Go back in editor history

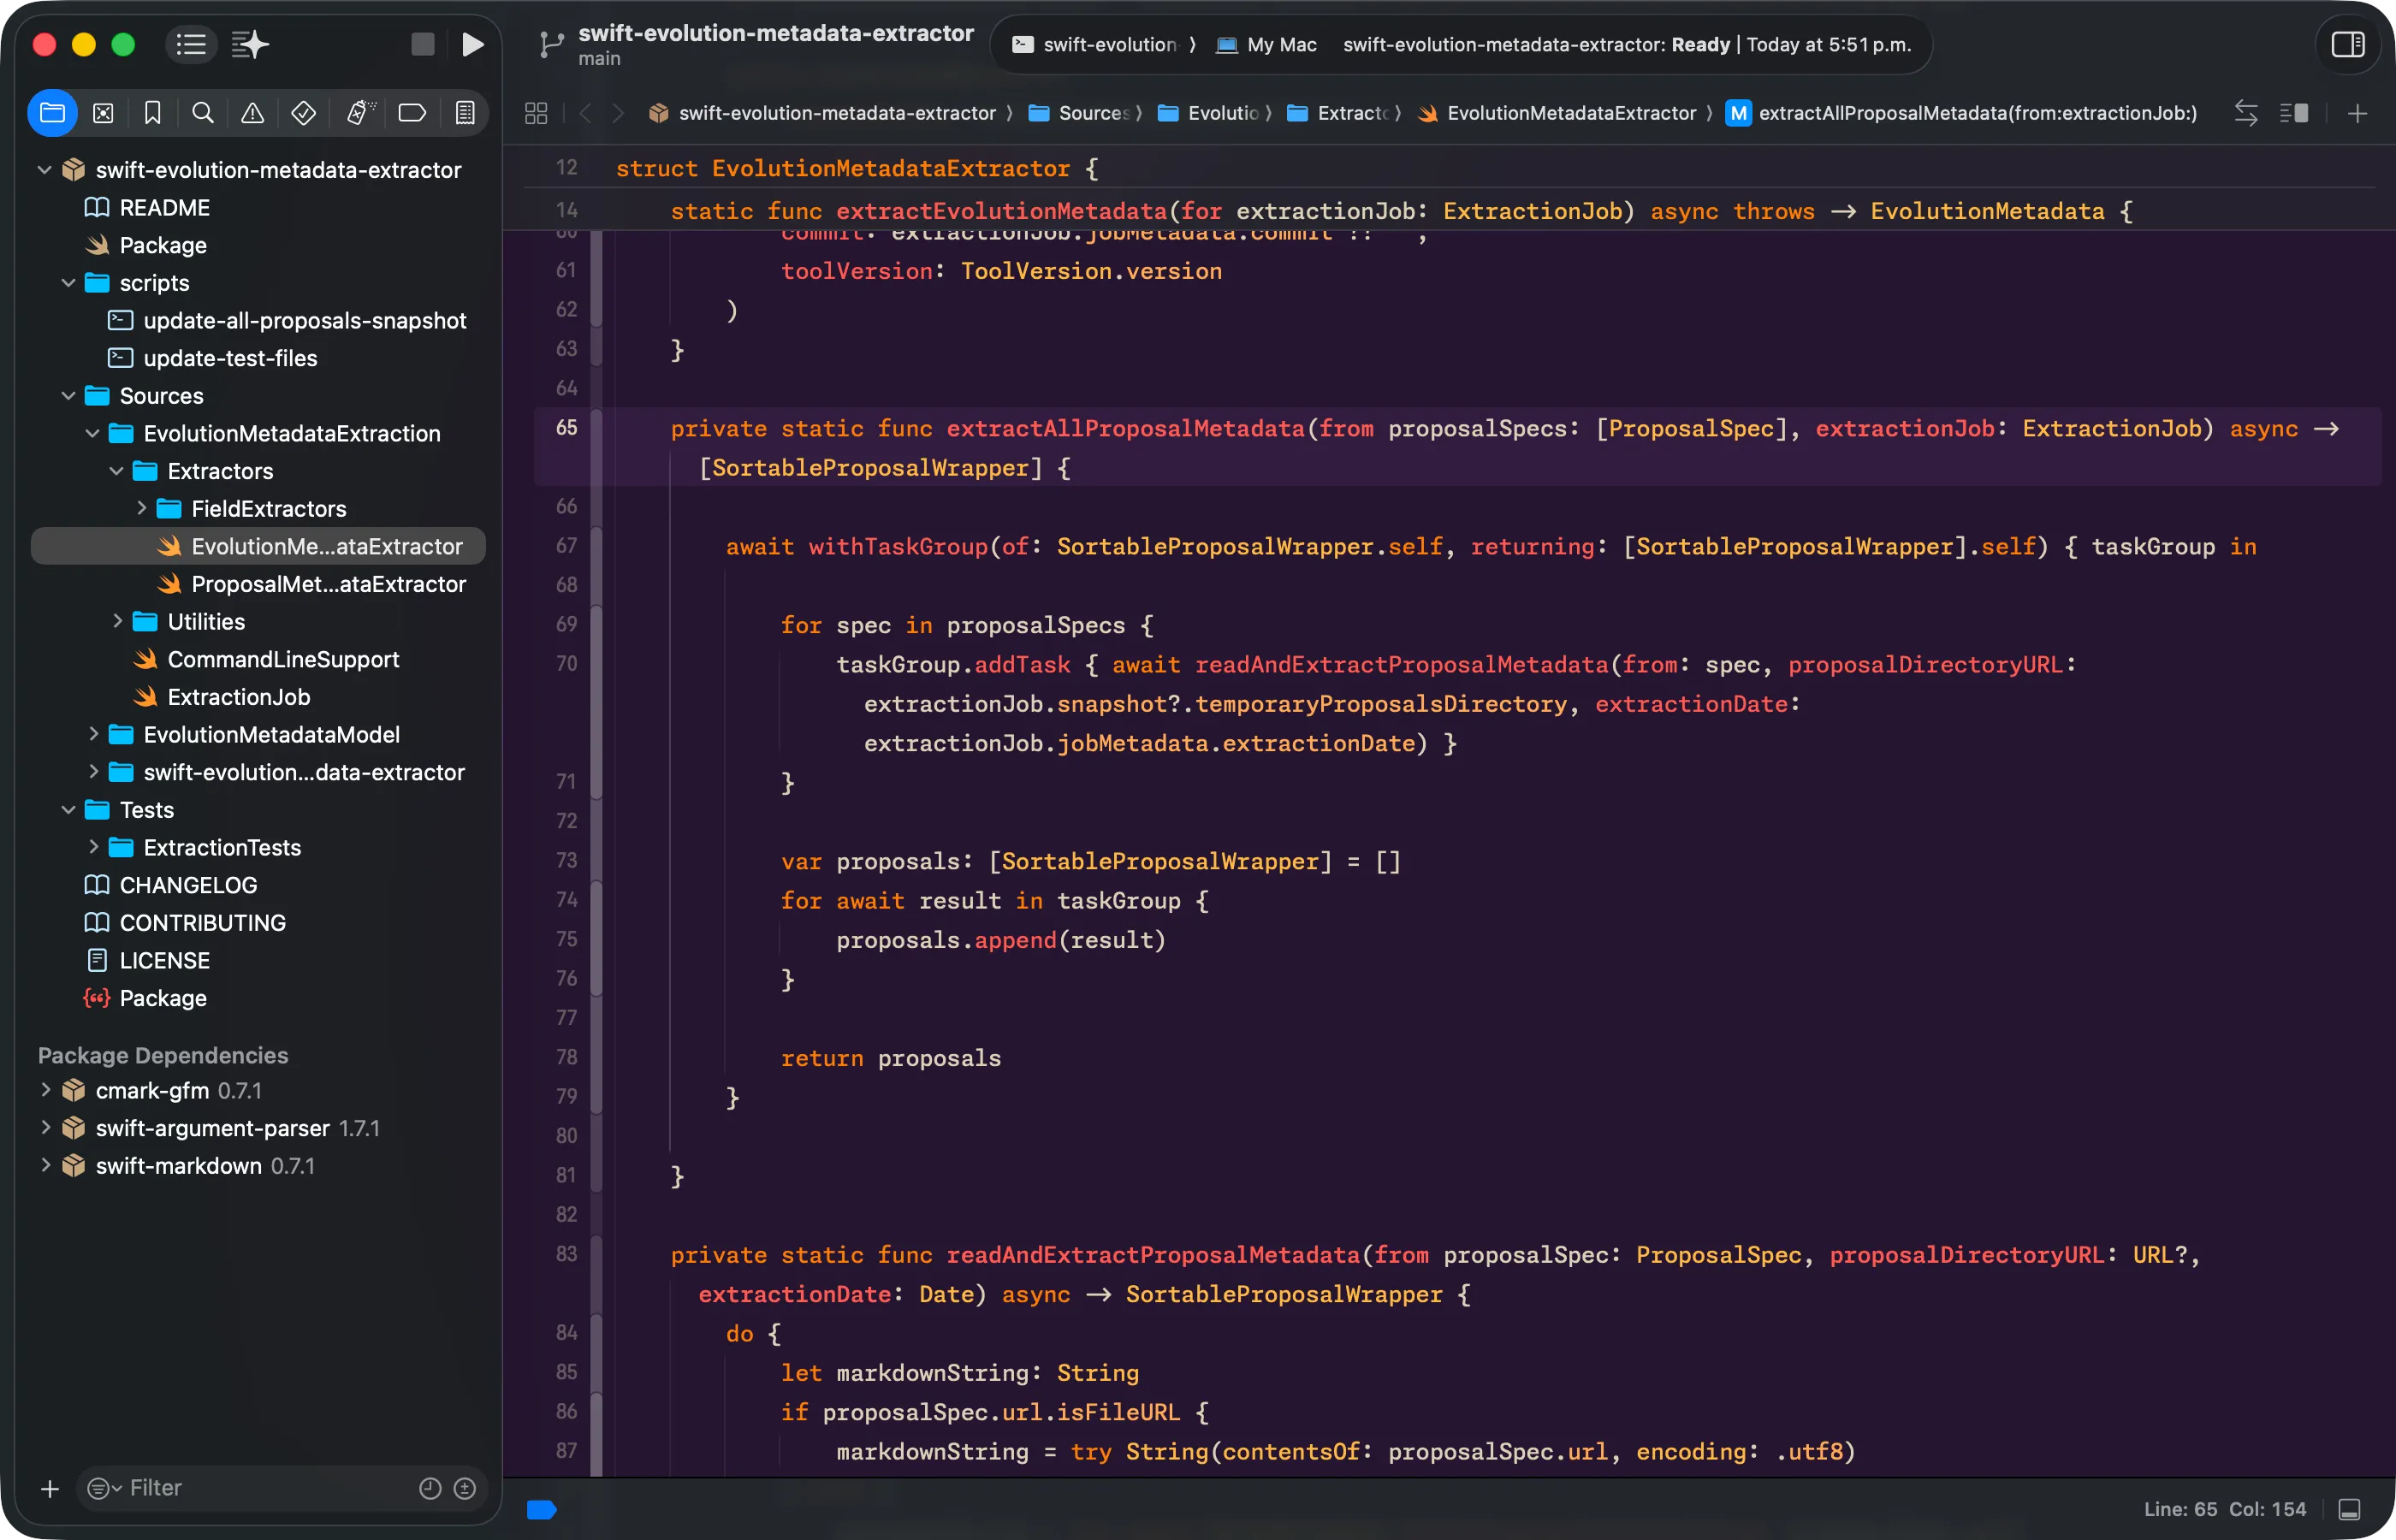(586, 113)
